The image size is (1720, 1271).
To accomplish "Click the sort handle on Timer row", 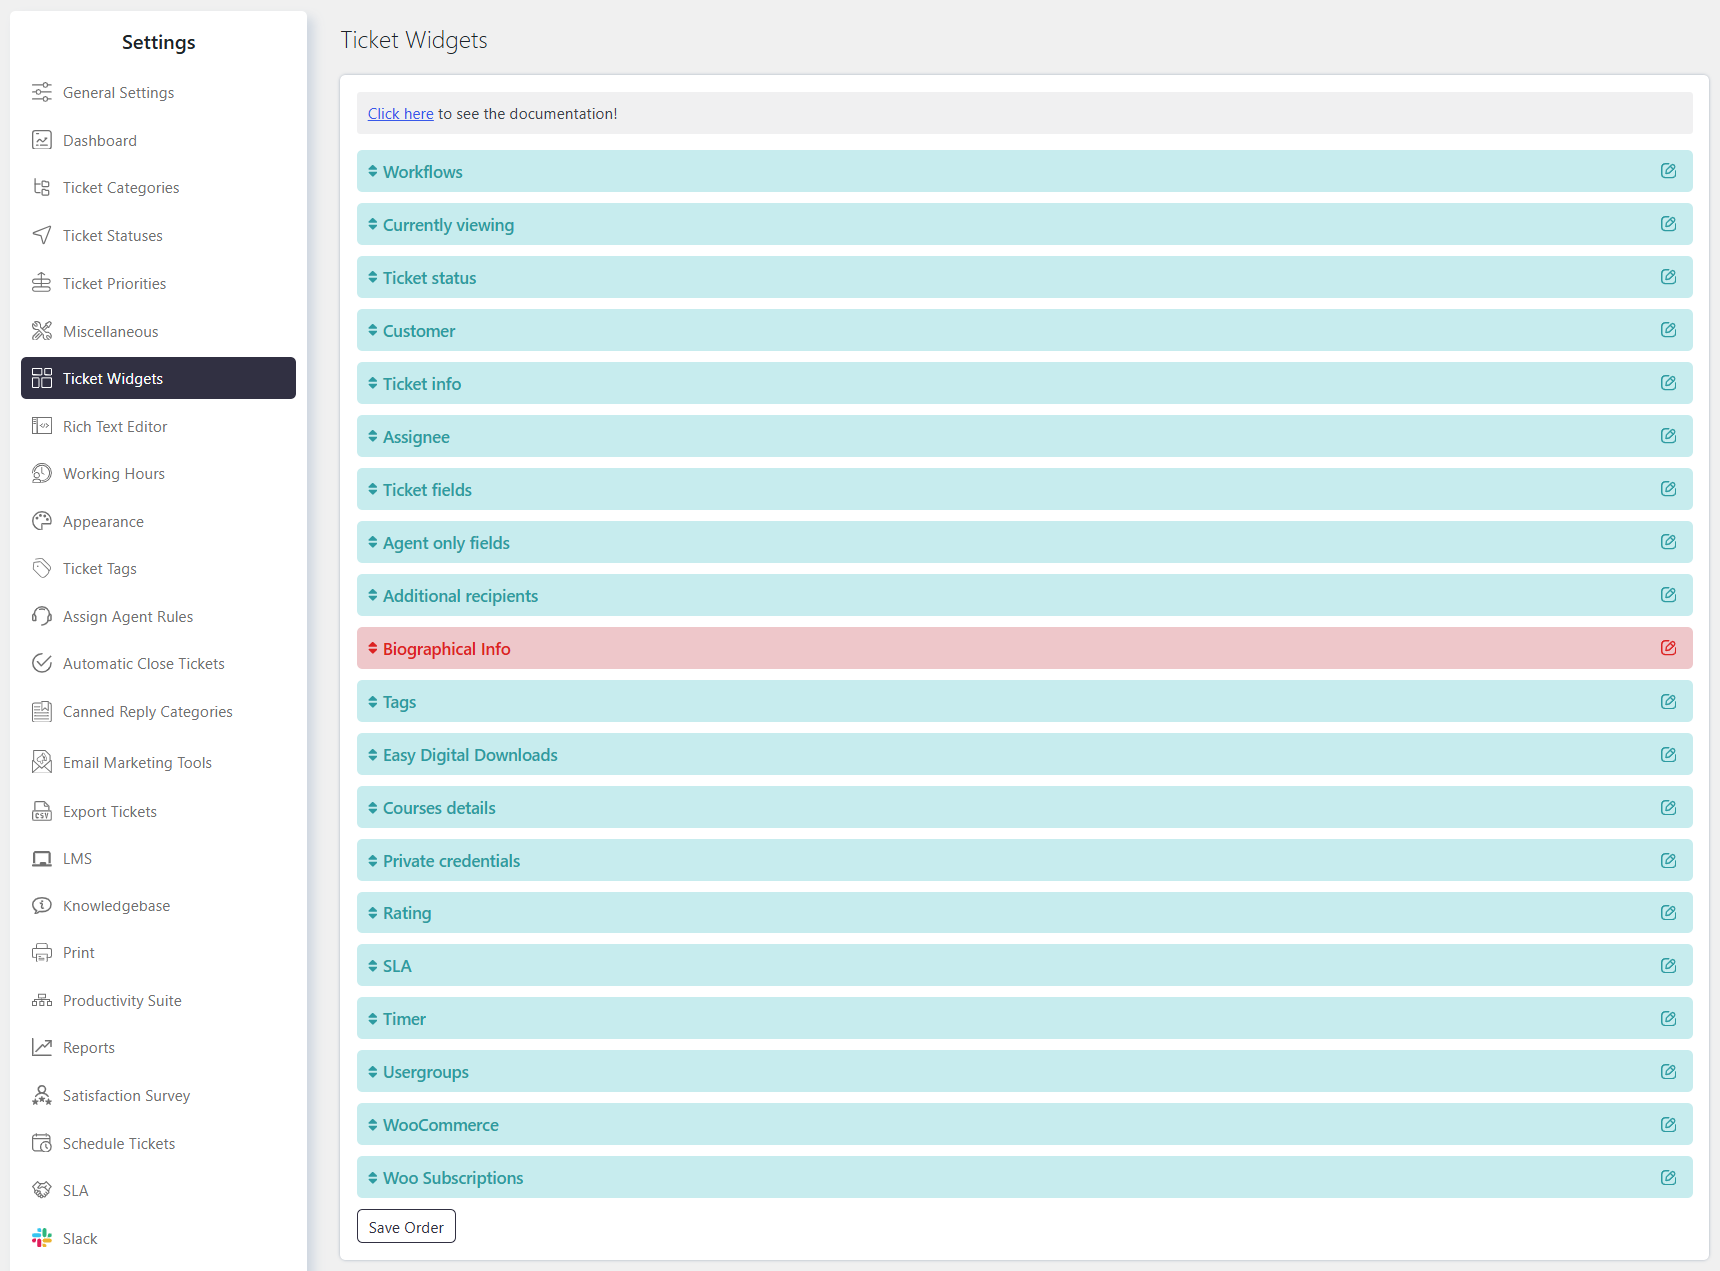I will pyautogui.click(x=373, y=1019).
